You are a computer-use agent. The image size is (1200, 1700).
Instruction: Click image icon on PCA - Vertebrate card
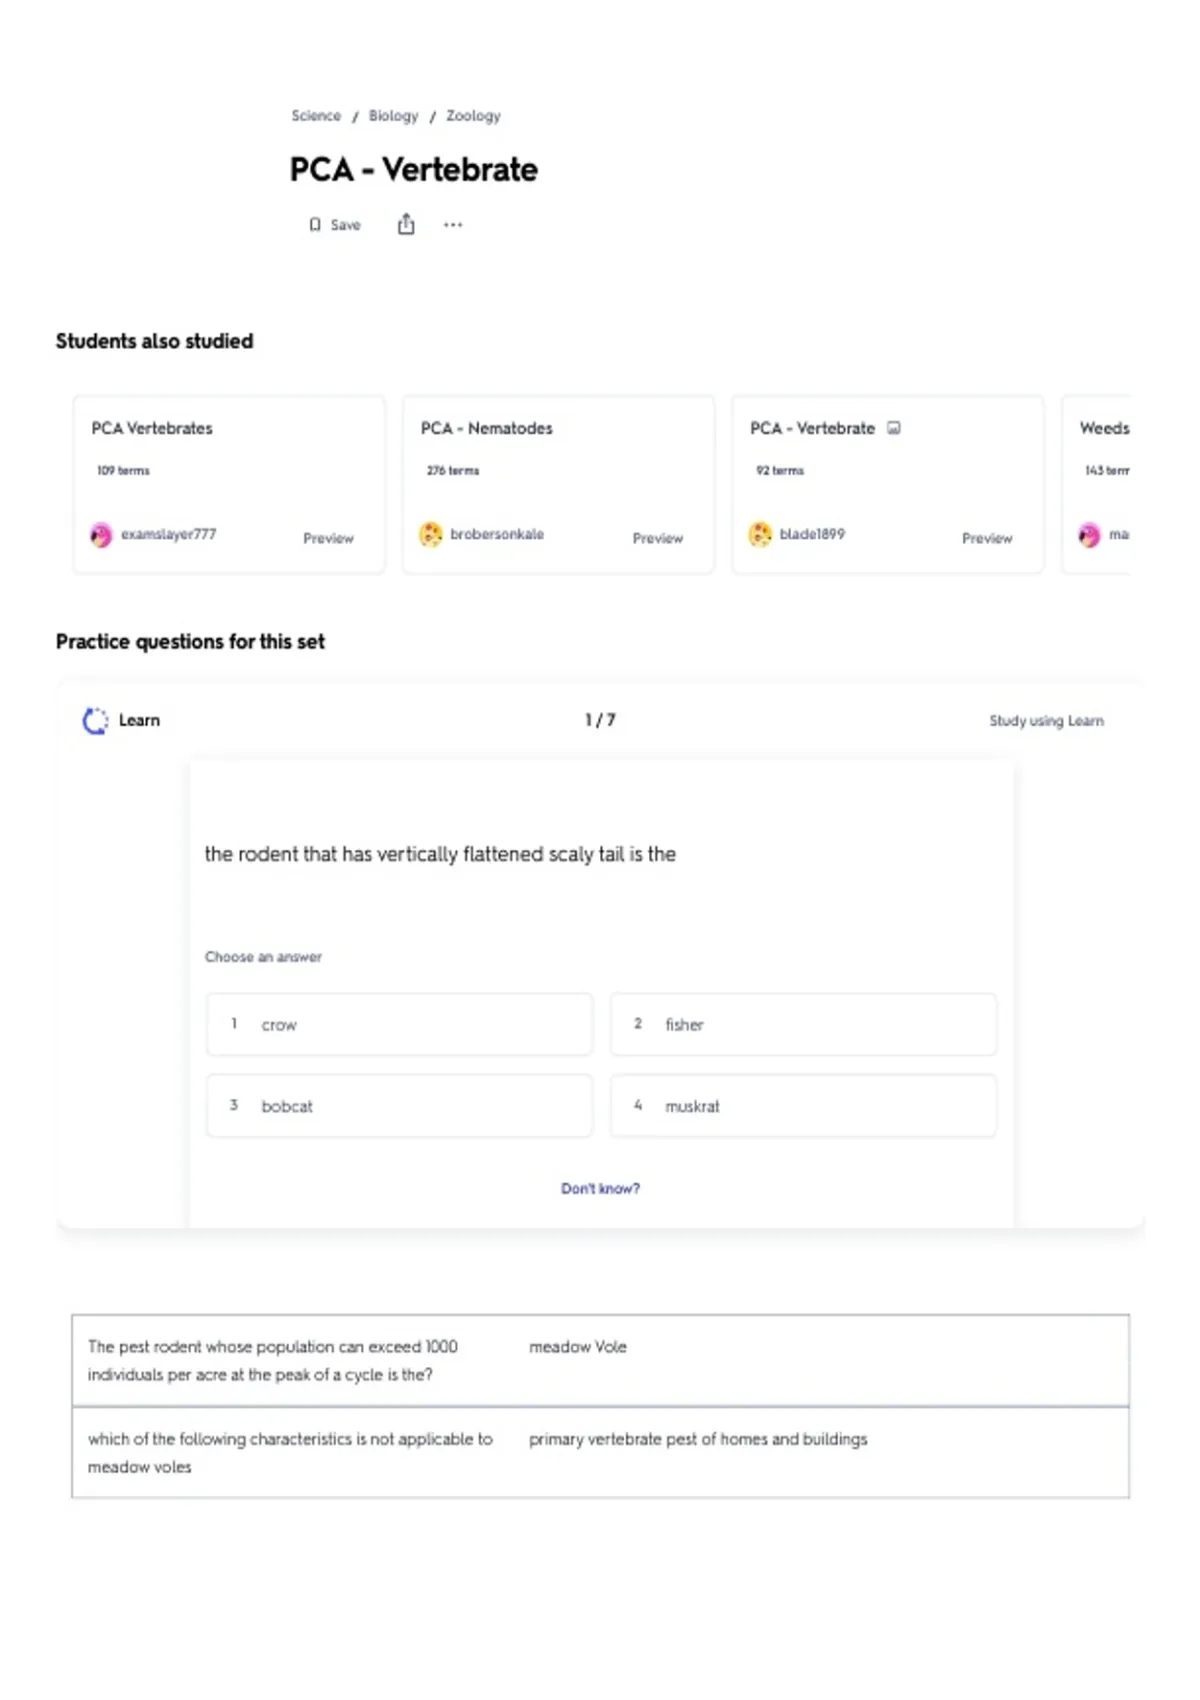(x=894, y=428)
